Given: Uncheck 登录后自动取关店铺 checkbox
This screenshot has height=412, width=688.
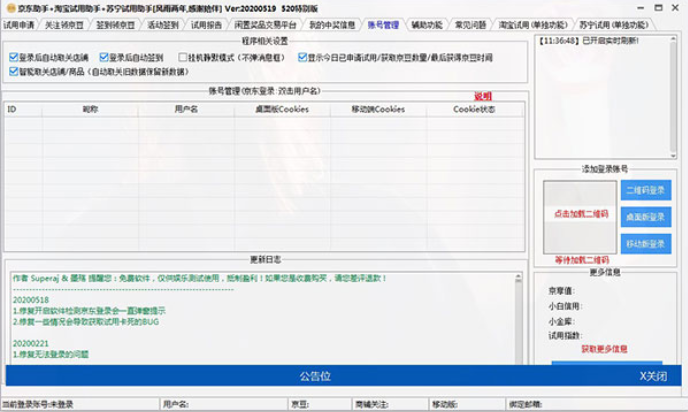Looking at the screenshot, I should pos(13,57).
